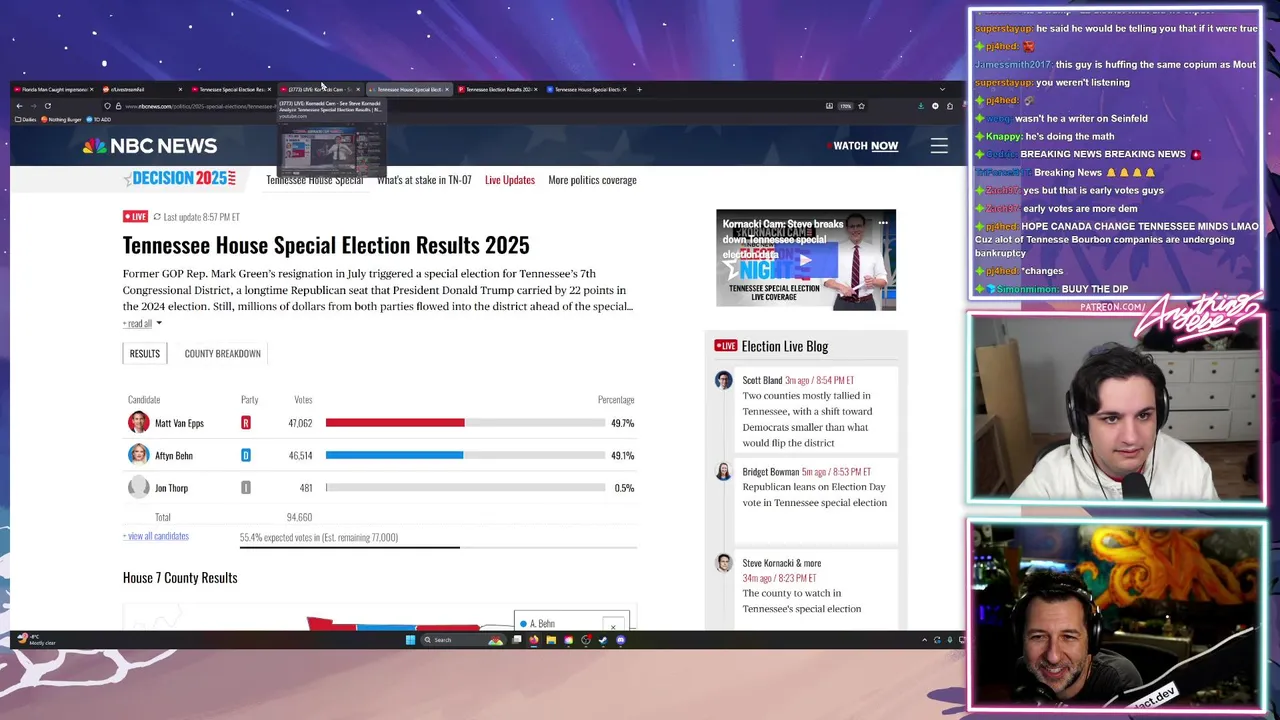This screenshot has width=1280, height=720.
Task: Close popup on House 7 county map
Action: 613,627
